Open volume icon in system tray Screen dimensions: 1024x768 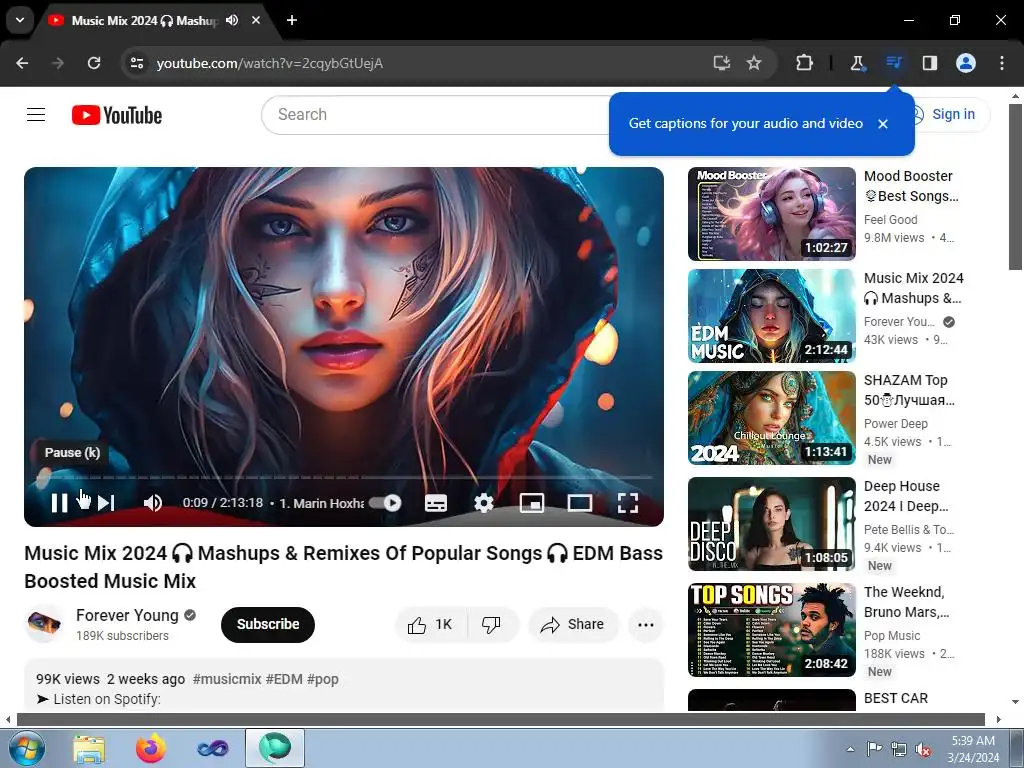[923, 749]
